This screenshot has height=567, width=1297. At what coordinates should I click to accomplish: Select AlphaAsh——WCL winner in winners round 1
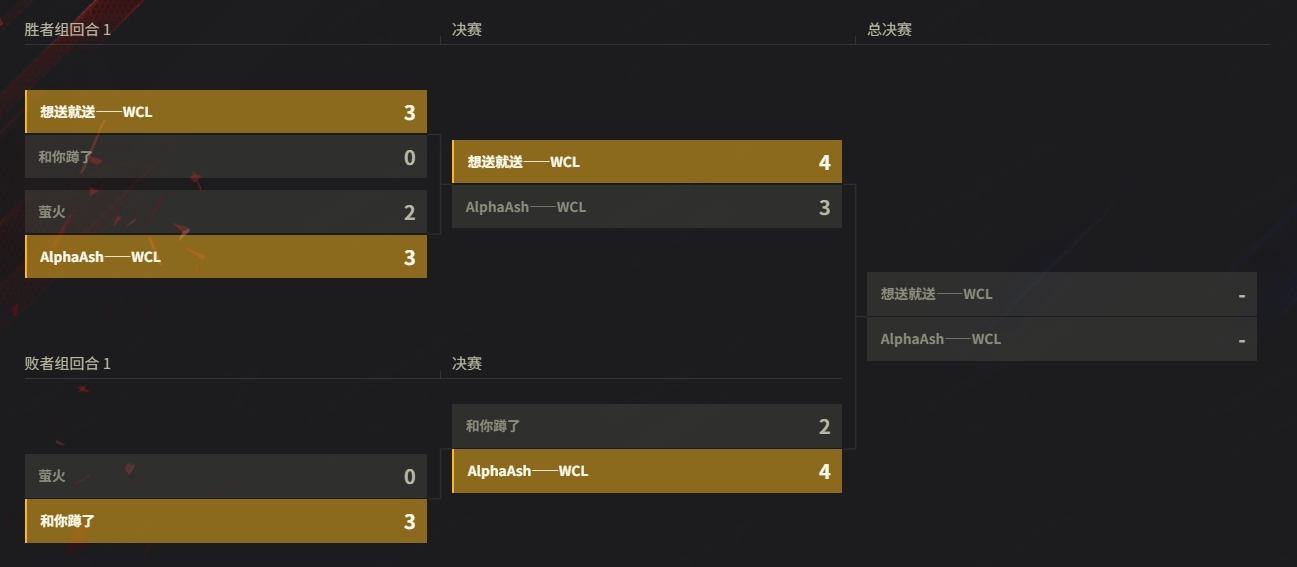(226, 257)
